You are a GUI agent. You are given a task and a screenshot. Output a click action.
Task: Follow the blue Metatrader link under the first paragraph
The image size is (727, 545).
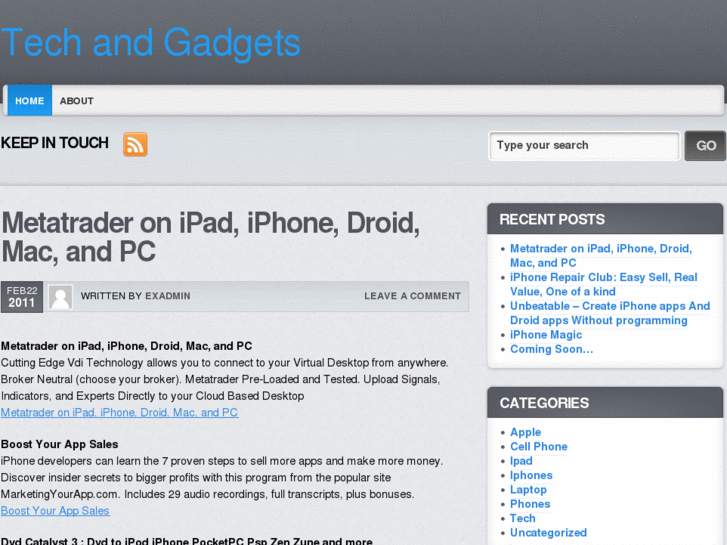coord(120,412)
